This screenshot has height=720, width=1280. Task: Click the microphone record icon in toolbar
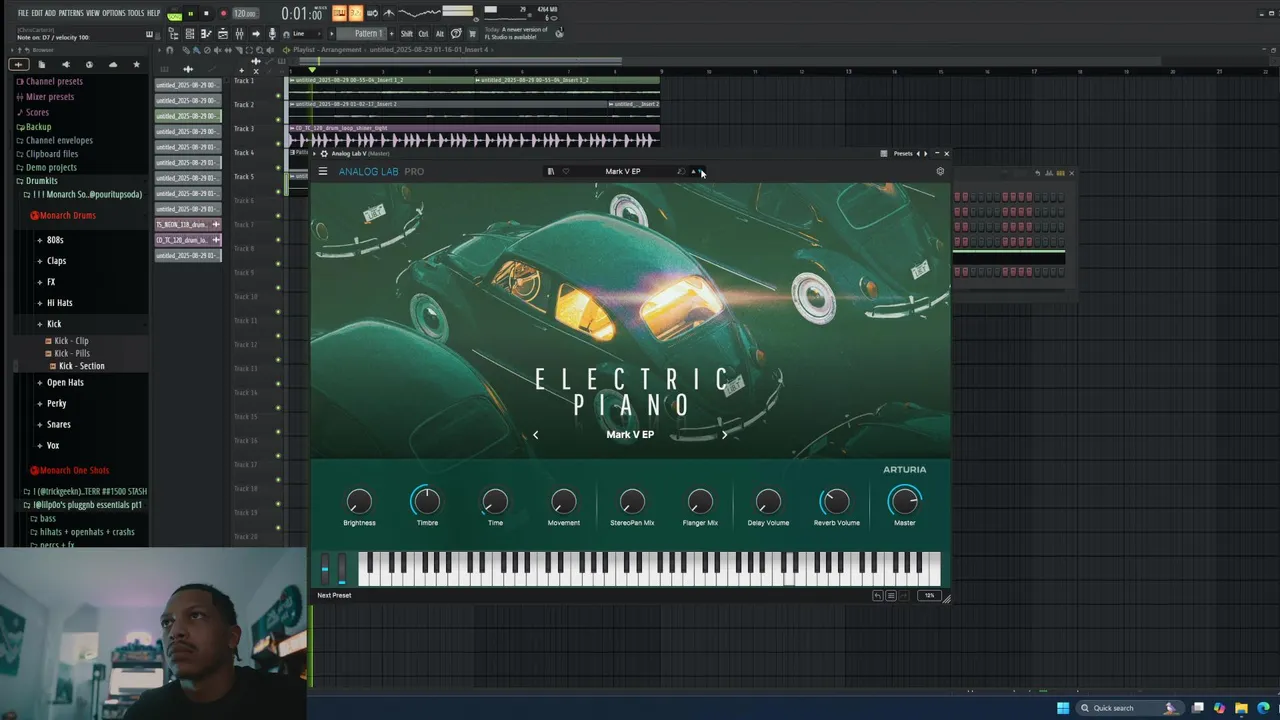pyautogui.click(x=272, y=34)
